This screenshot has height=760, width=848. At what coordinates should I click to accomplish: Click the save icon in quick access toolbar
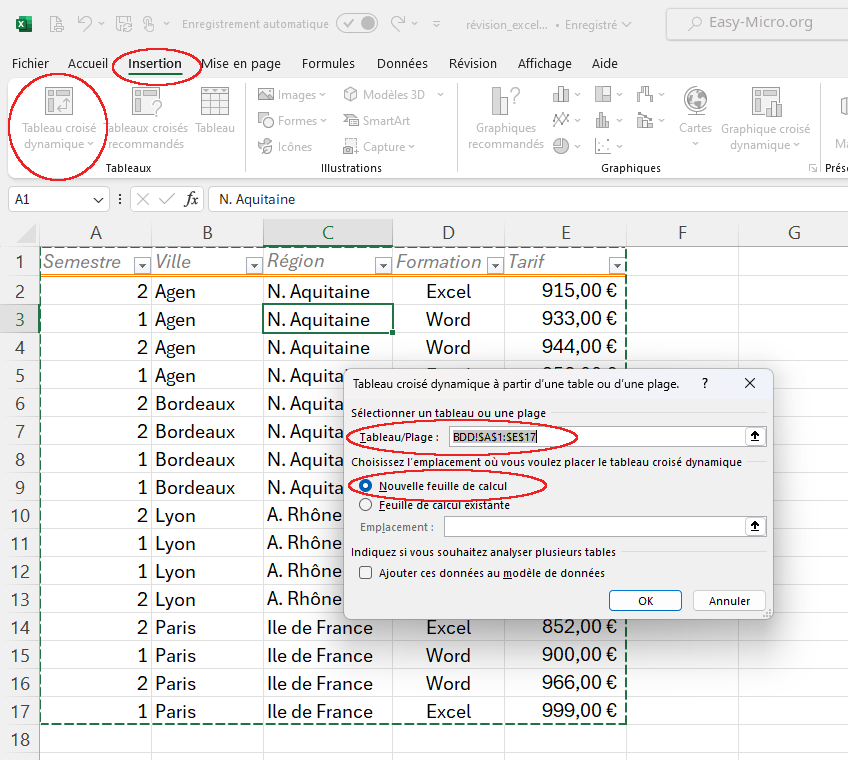click(124, 24)
